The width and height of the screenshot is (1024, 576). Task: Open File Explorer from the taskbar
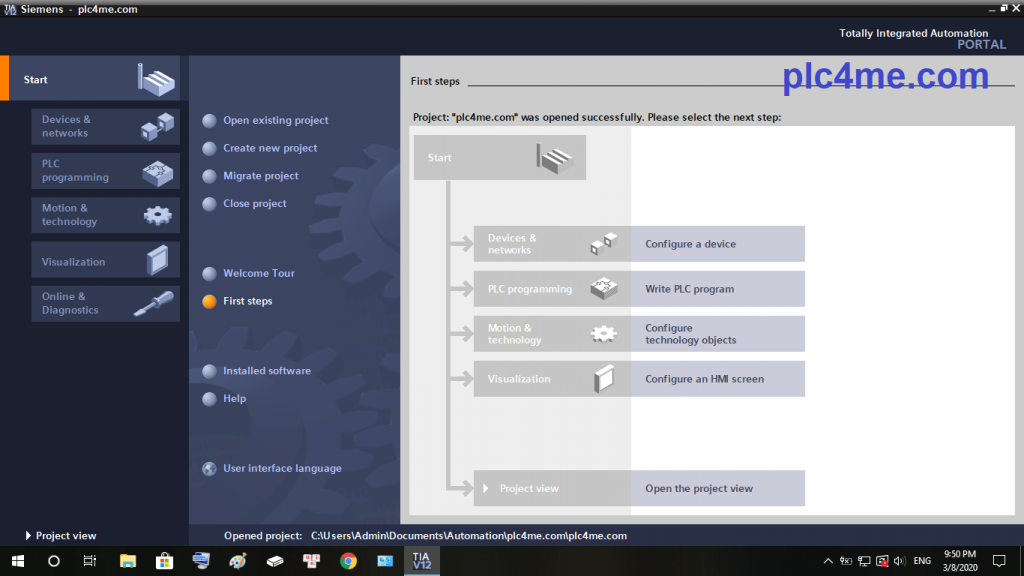(x=128, y=561)
